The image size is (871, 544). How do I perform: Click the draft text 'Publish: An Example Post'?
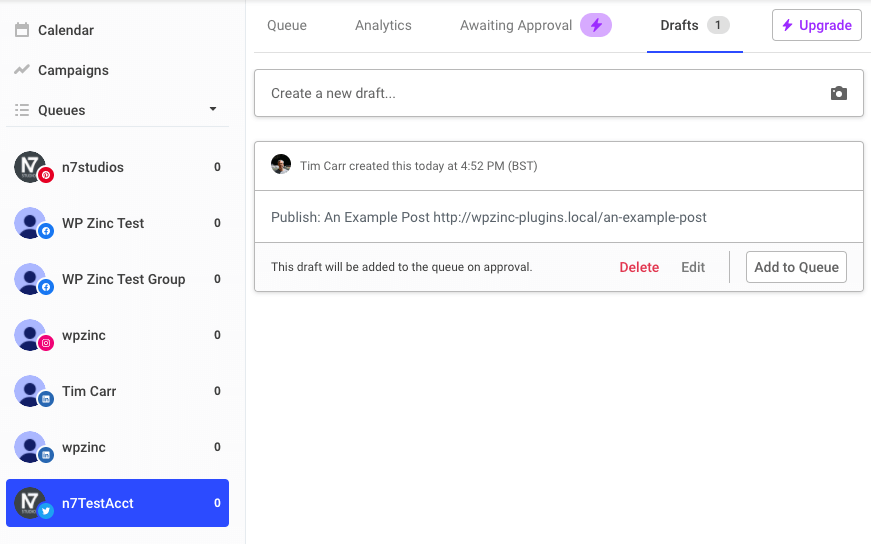pos(350,217)
